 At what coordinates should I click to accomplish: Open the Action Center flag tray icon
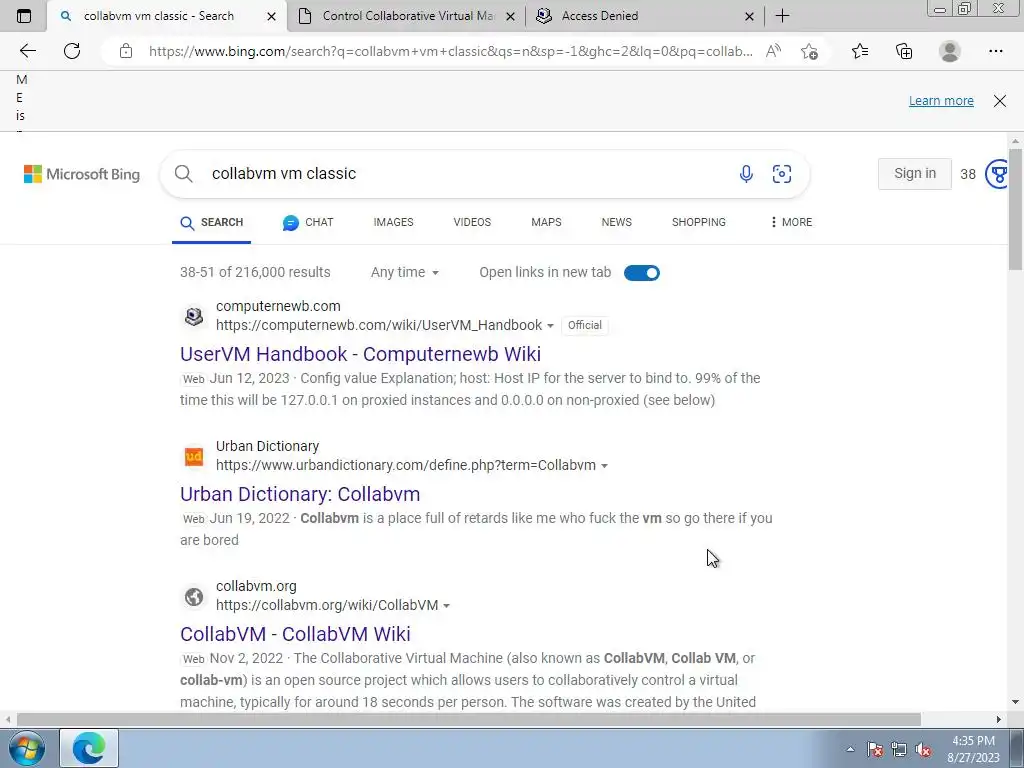[875, 749]
